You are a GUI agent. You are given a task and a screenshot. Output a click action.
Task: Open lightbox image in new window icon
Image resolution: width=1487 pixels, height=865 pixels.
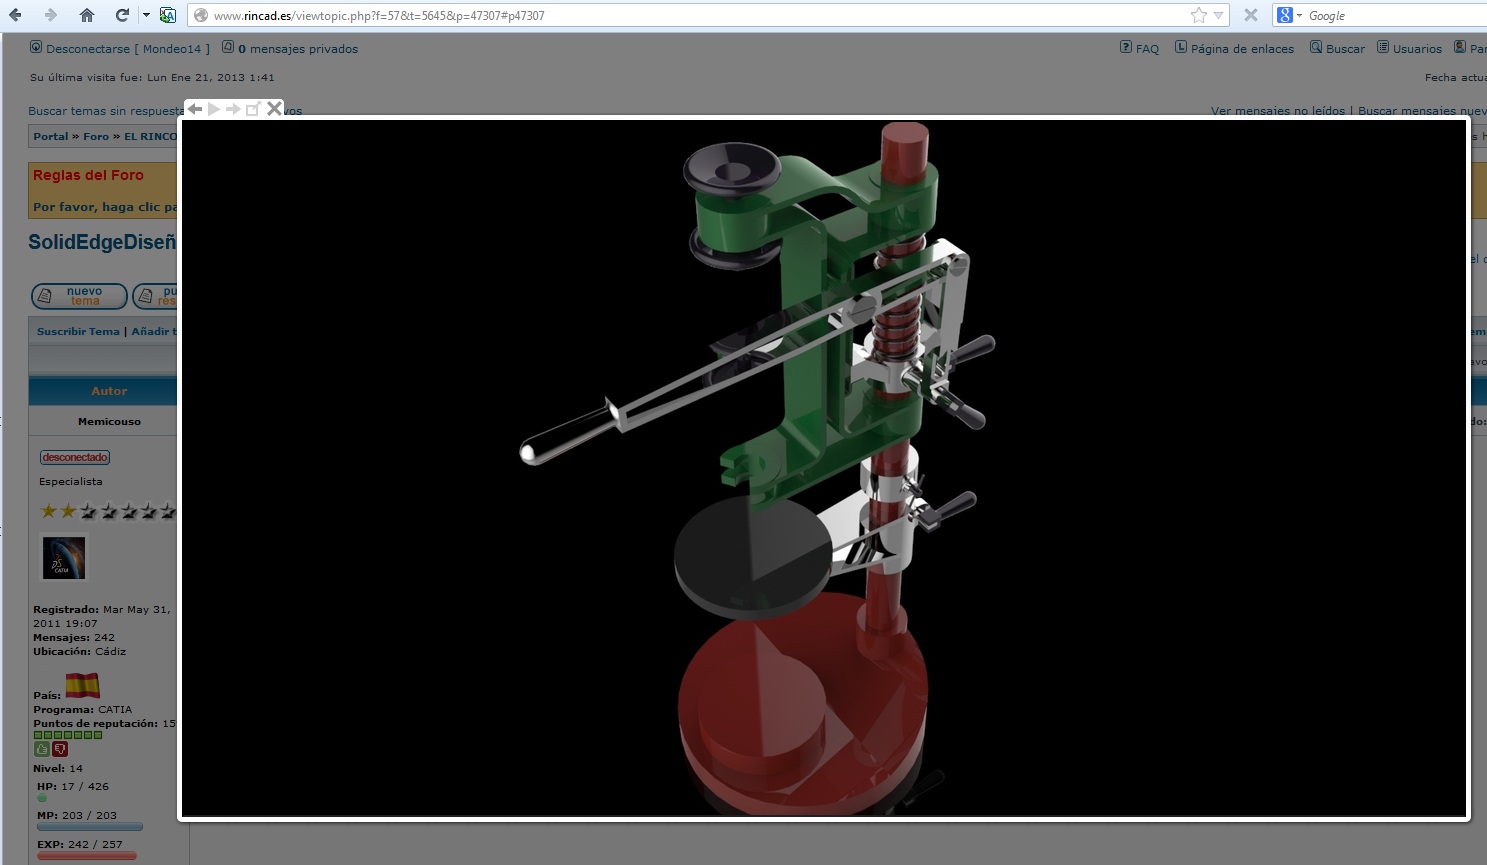[x=253, y=108]
